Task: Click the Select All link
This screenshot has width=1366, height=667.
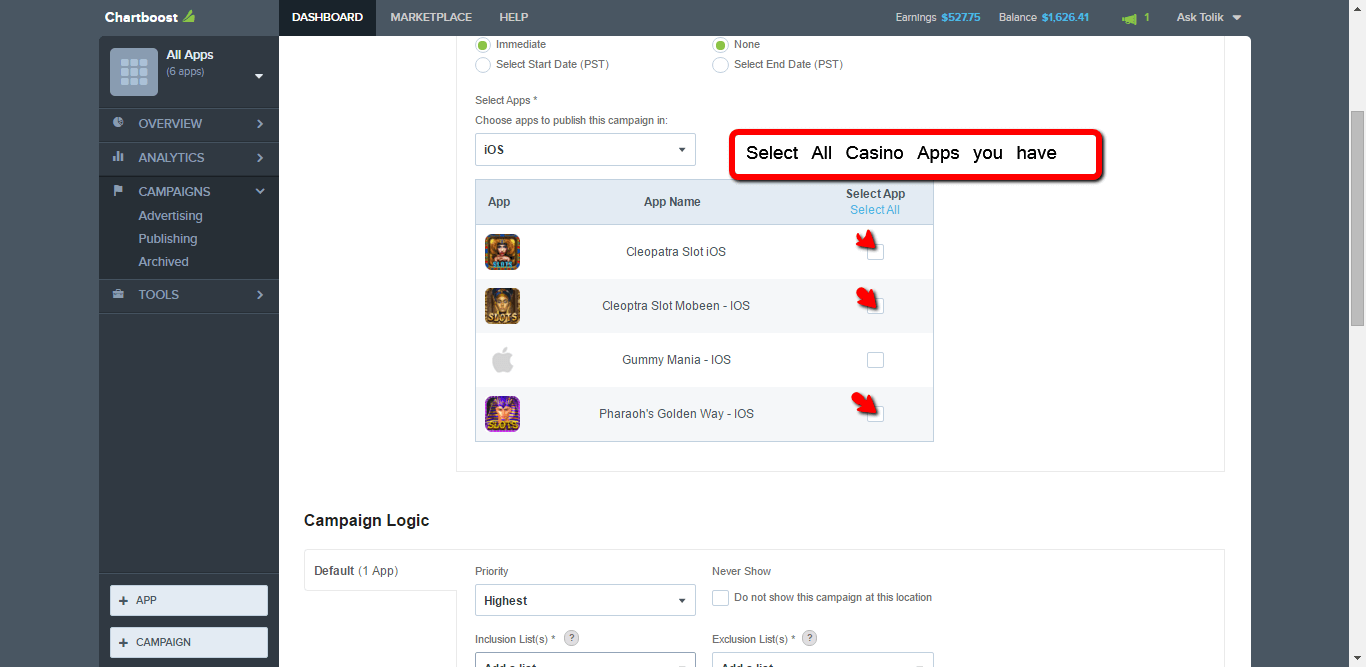Action: pos(875,210)
